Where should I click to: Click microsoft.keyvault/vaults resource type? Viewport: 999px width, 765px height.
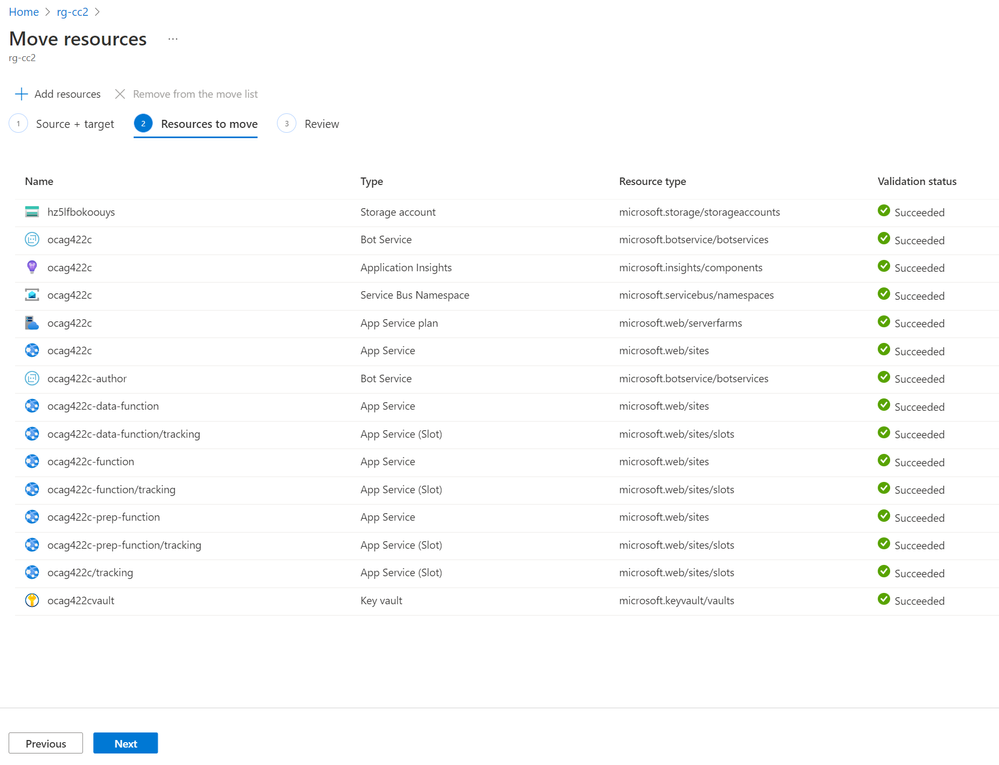(677, 600)
